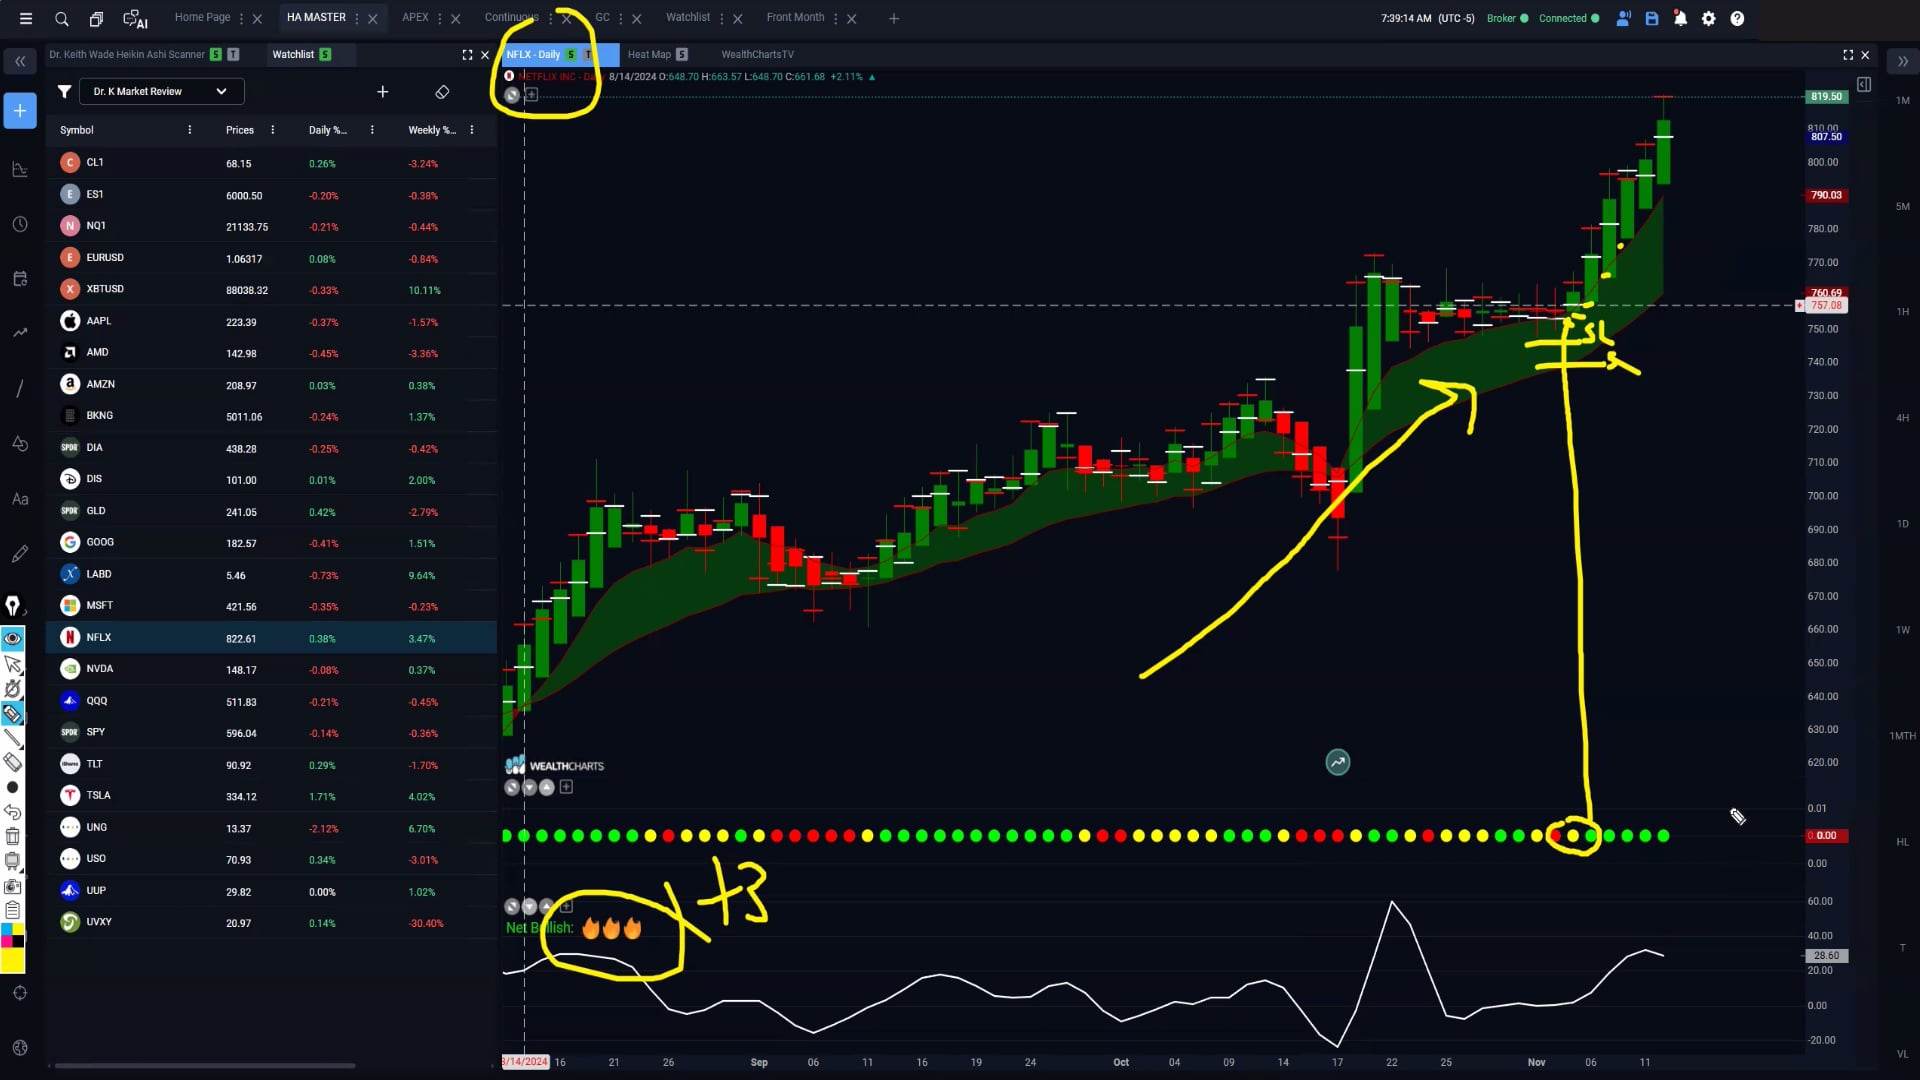The image size is (1920, 1080).
Task: Toggle the S link badge on NFLX tab
Action: point(571,54)
